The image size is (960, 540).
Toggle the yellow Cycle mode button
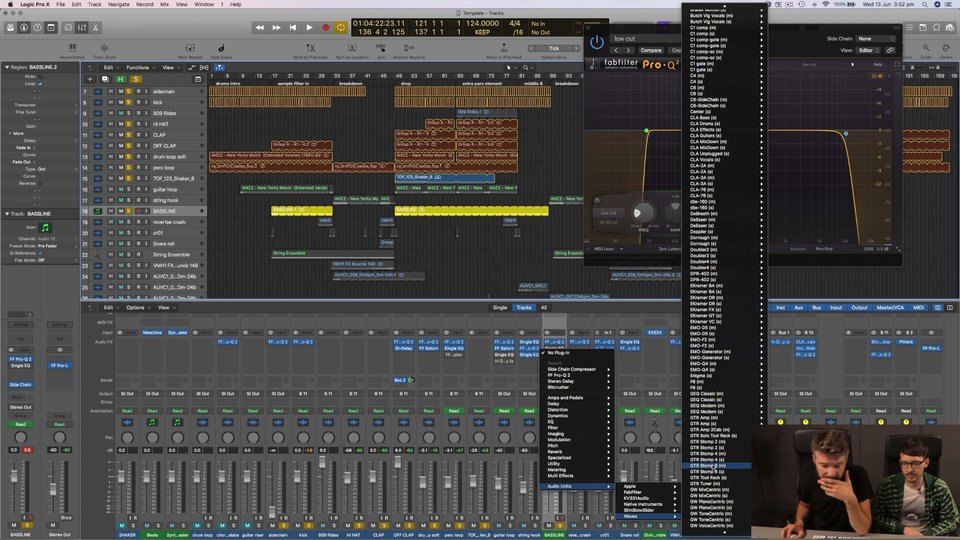(x=341, y=28)
